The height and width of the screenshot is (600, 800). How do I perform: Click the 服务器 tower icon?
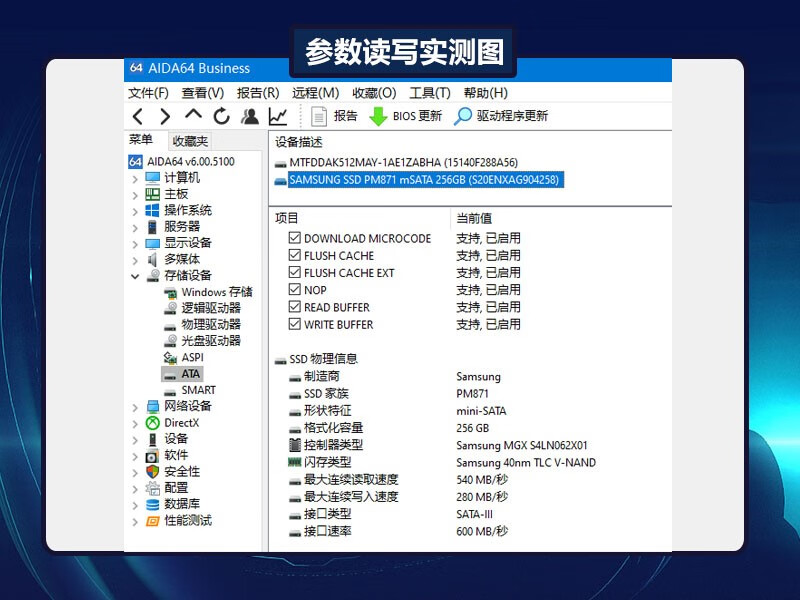point(153,227)
